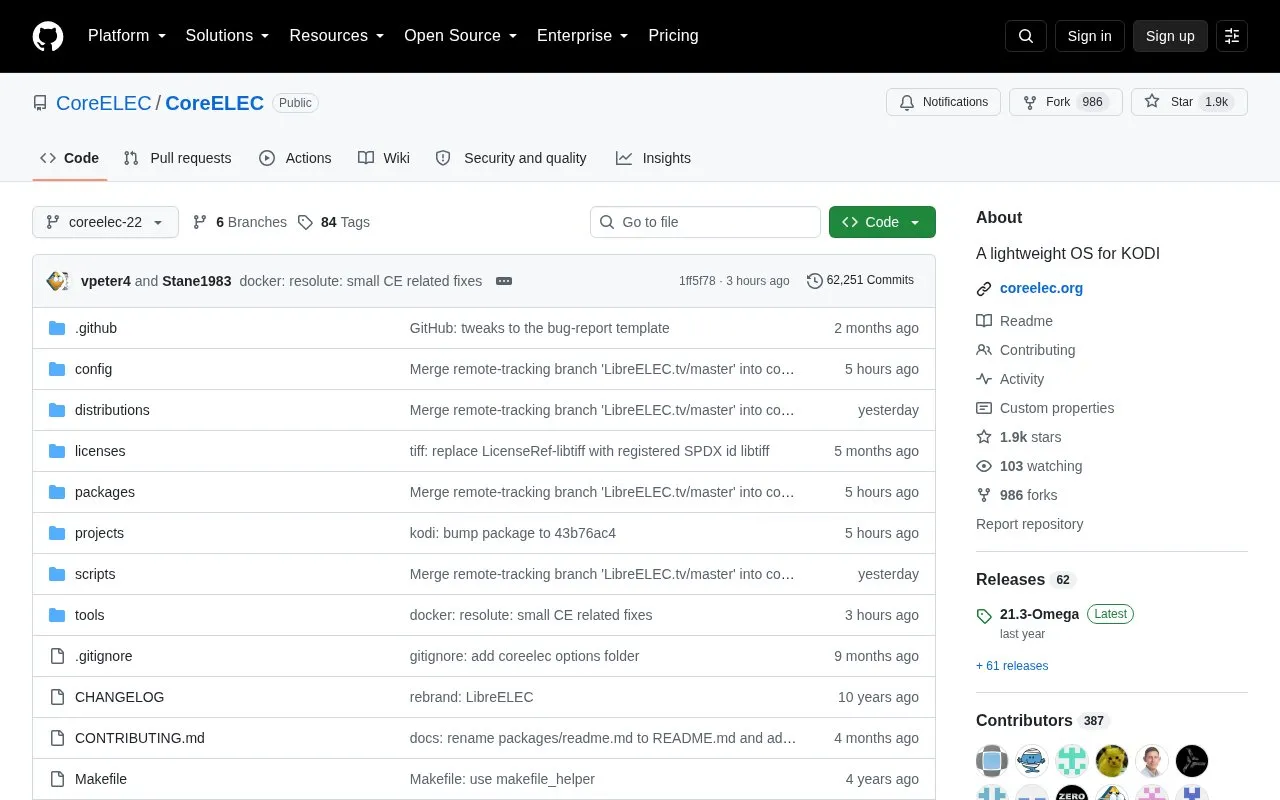Open the CHANGELOG file
Screen dimensions: 1280x800
coord(119,697)
